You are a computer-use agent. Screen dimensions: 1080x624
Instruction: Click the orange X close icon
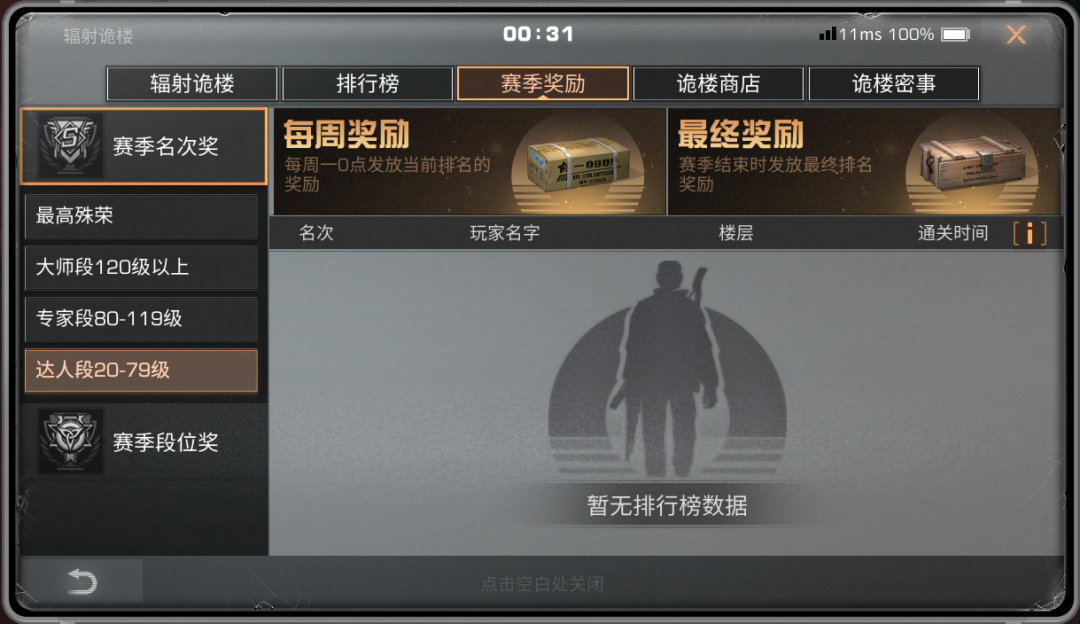1016,34
